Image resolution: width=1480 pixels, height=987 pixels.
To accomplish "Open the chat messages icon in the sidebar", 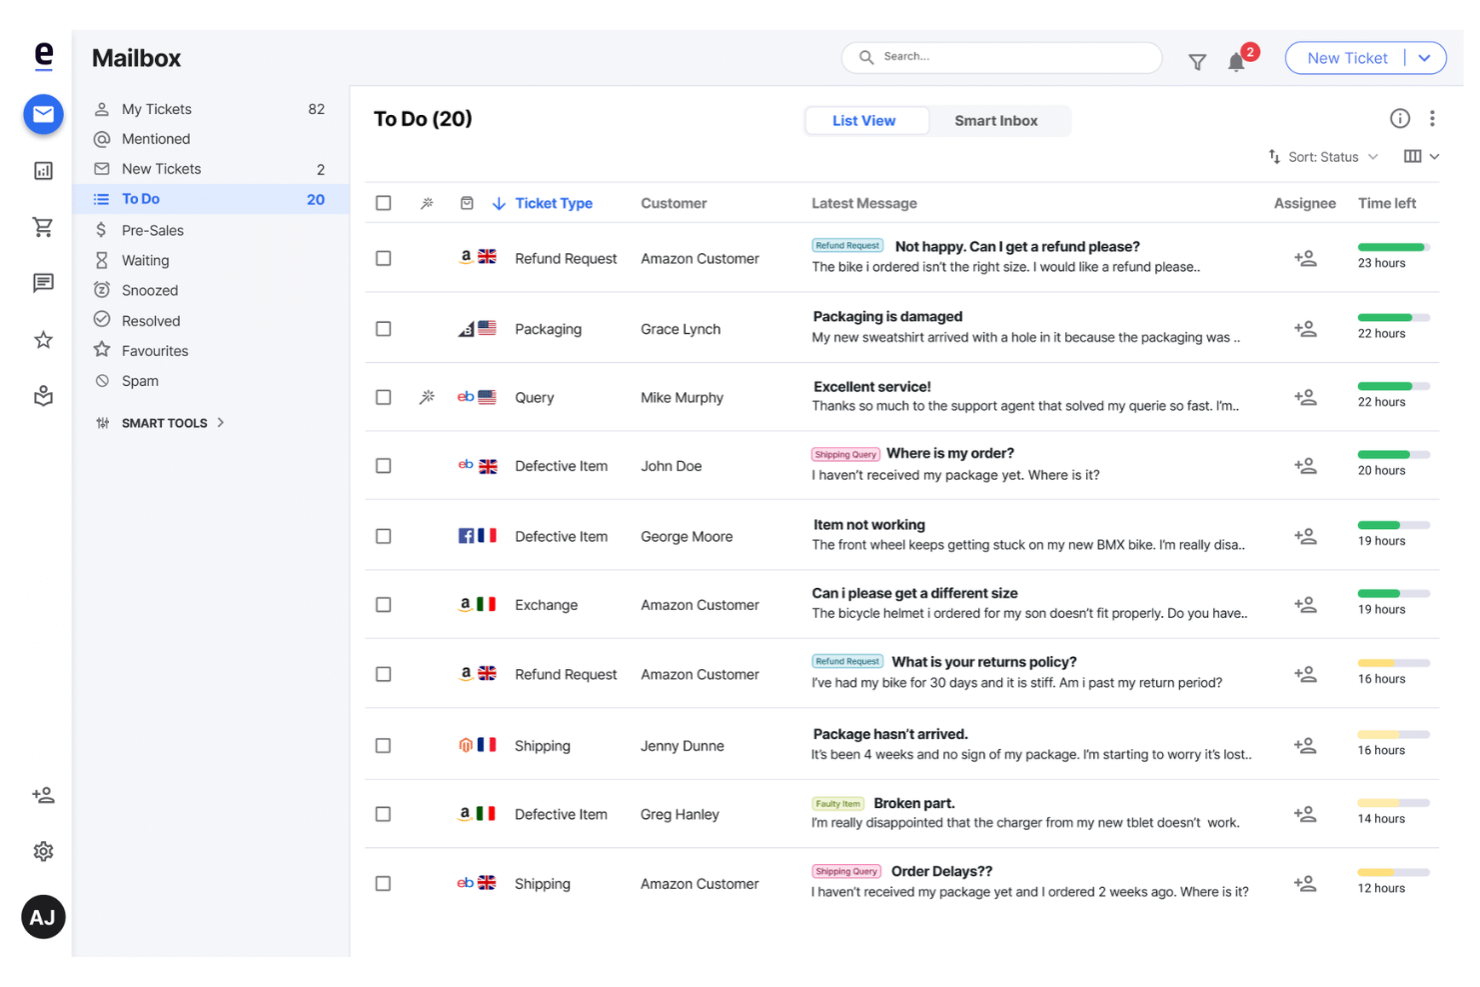I will (42, 283).
